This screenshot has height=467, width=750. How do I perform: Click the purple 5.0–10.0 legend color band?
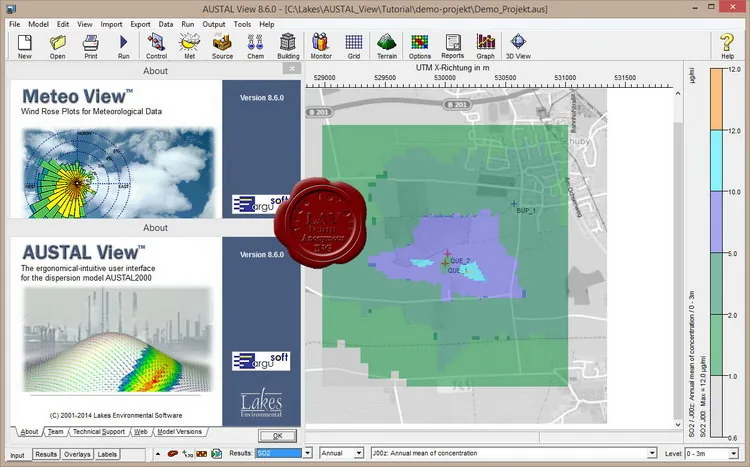717,222
